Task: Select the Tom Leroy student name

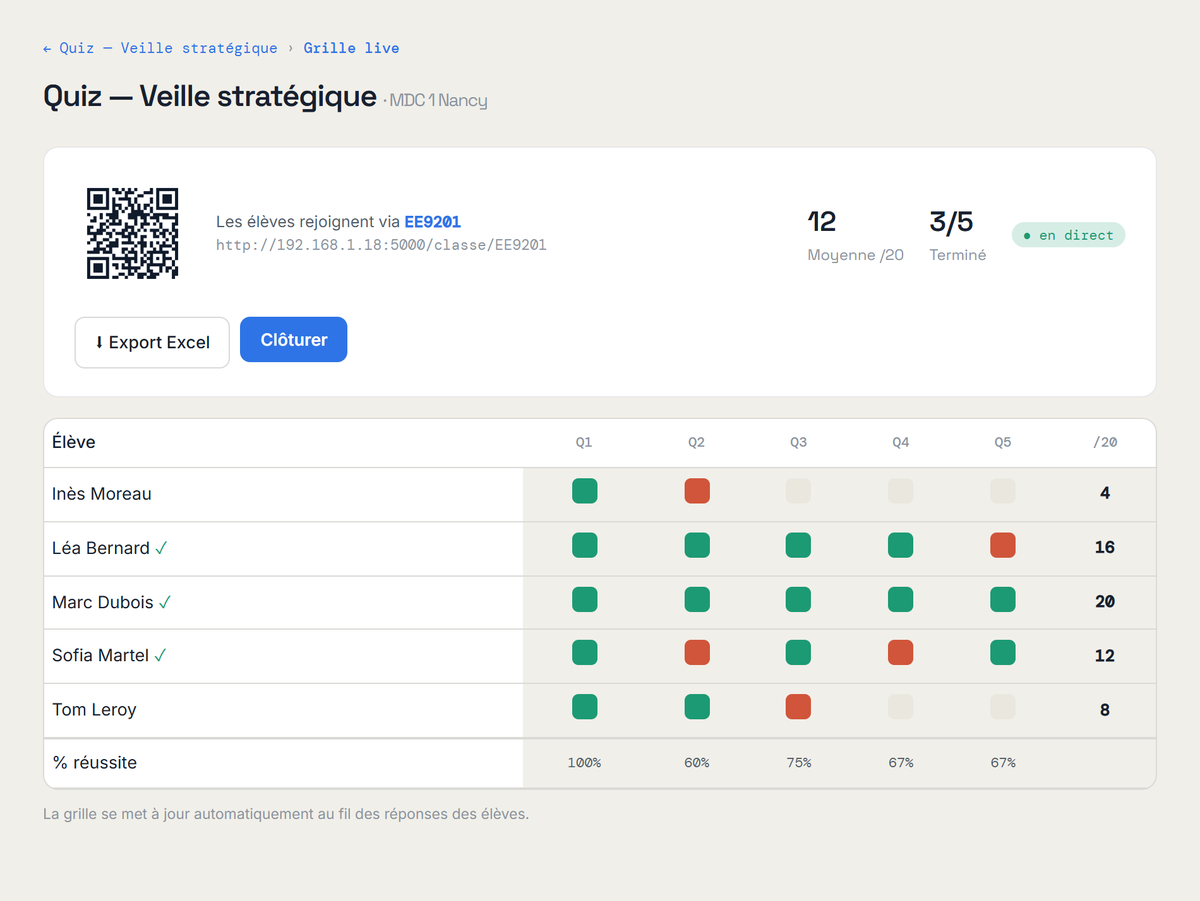Action: coord(94,710)
